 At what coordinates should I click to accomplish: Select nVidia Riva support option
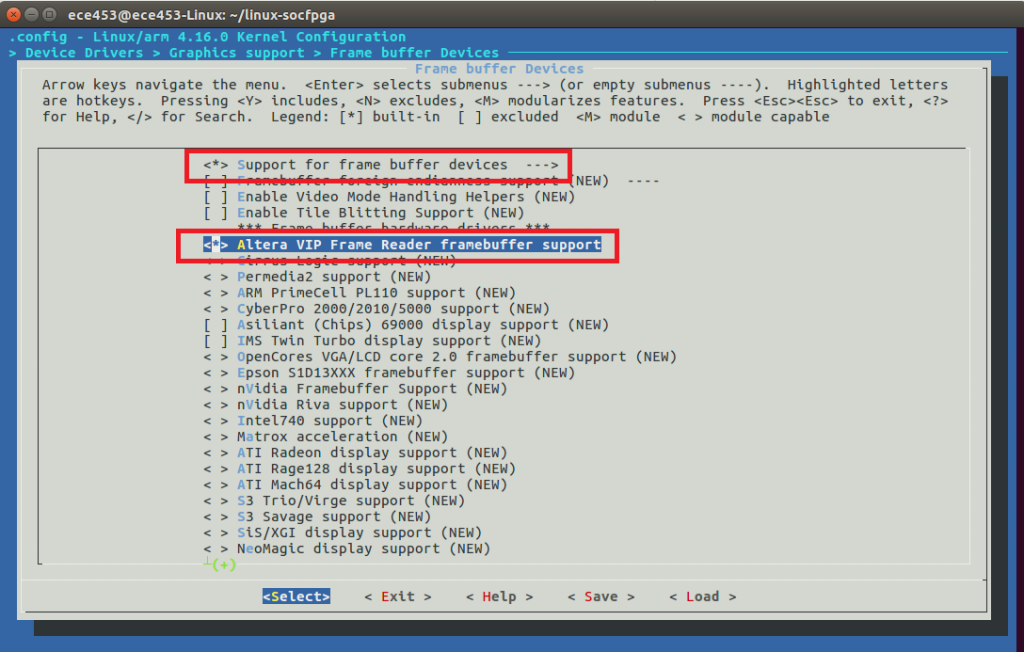click(x=342, y=405)
